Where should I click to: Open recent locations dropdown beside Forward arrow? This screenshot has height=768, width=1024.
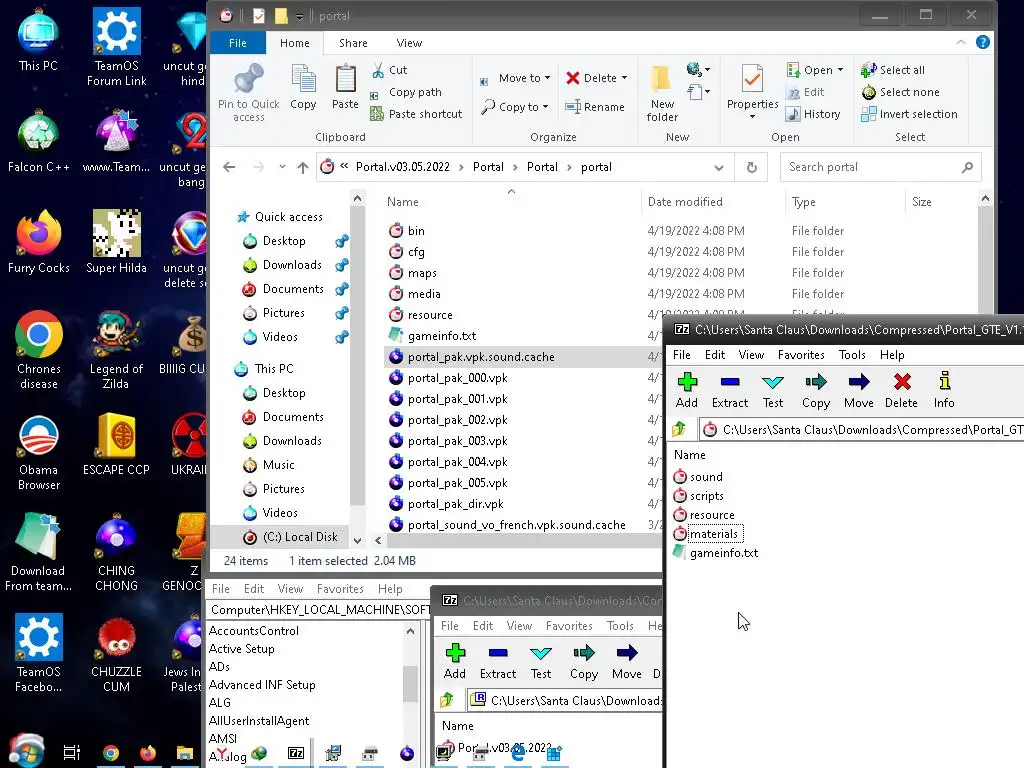pyautogui.click(x=282, y=167)
